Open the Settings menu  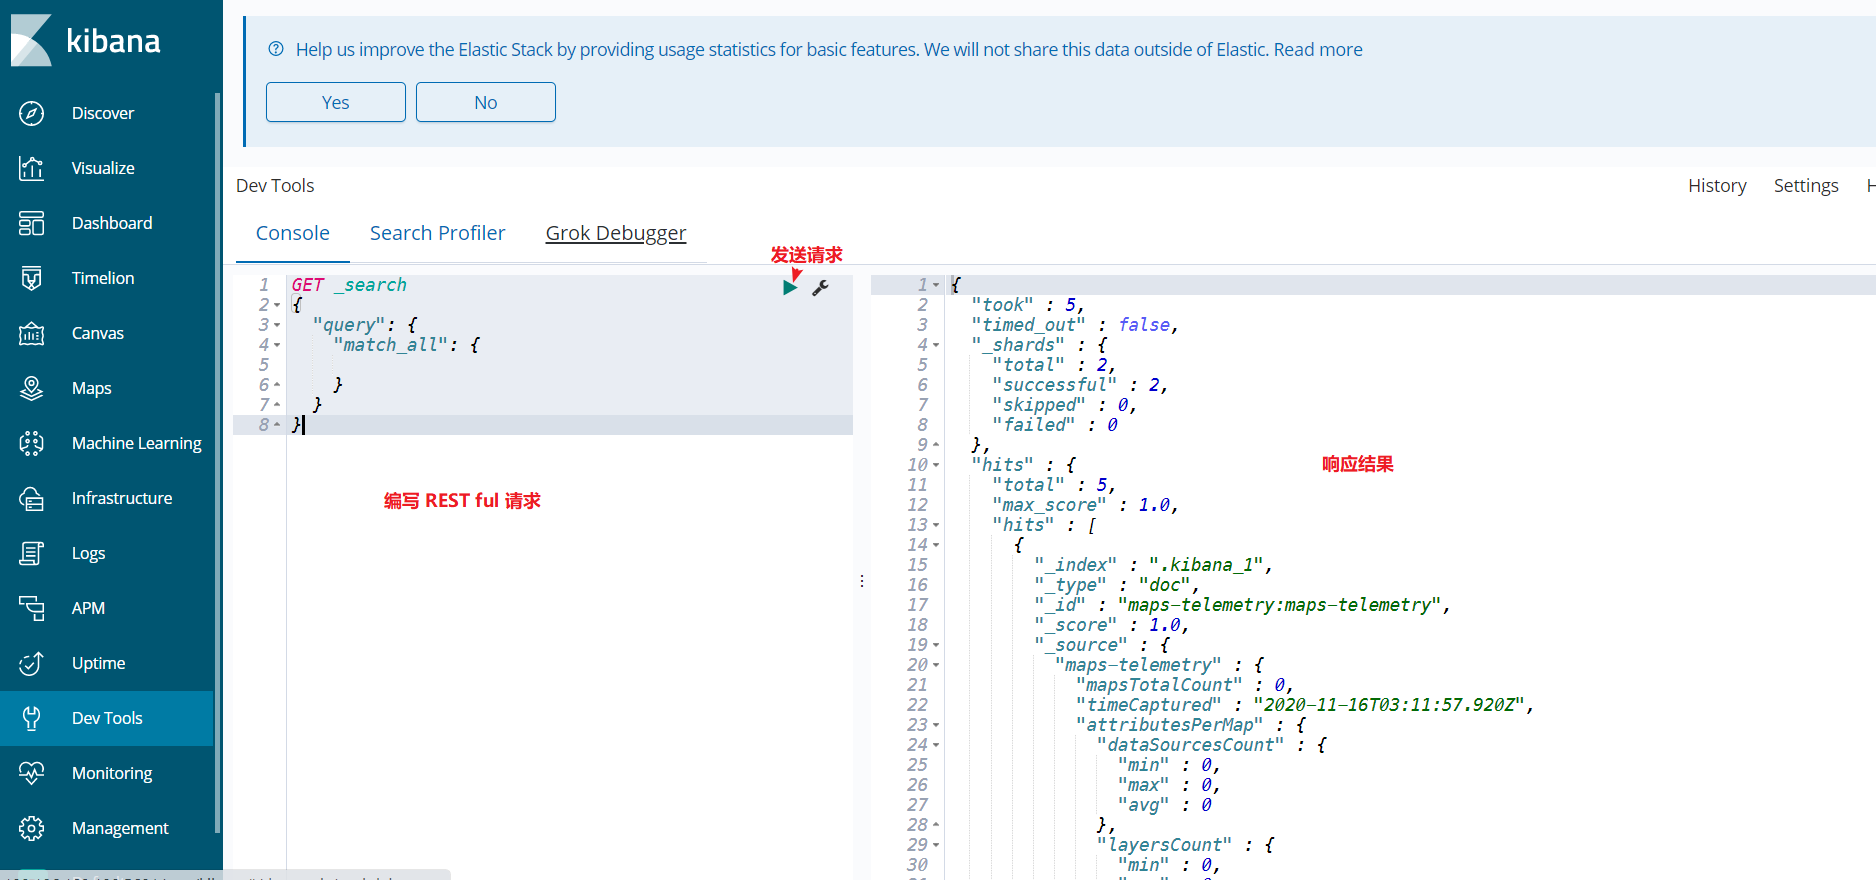pyautogui.click(x=1806, y=185)
